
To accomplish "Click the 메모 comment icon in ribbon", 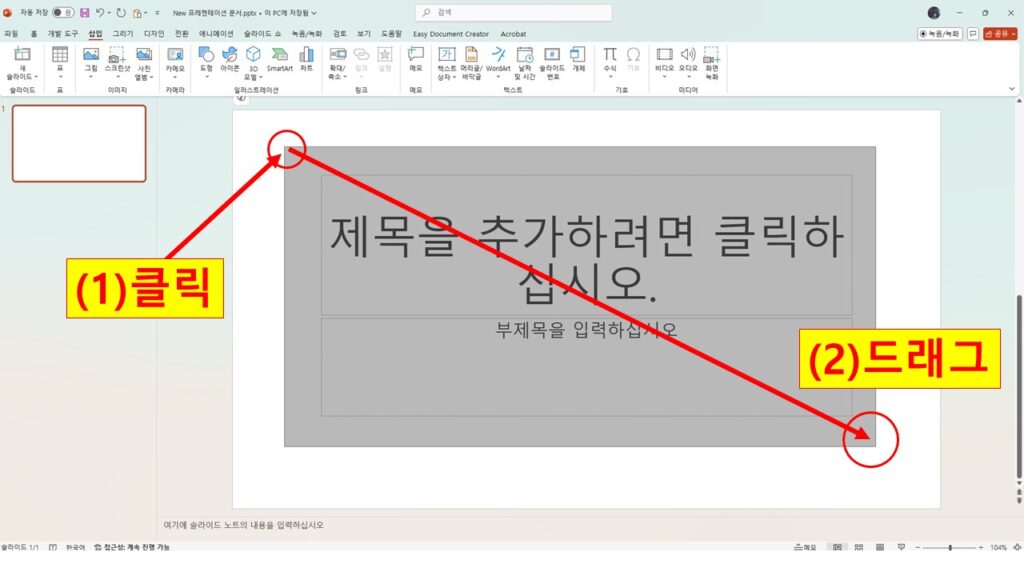I will 416,59.
